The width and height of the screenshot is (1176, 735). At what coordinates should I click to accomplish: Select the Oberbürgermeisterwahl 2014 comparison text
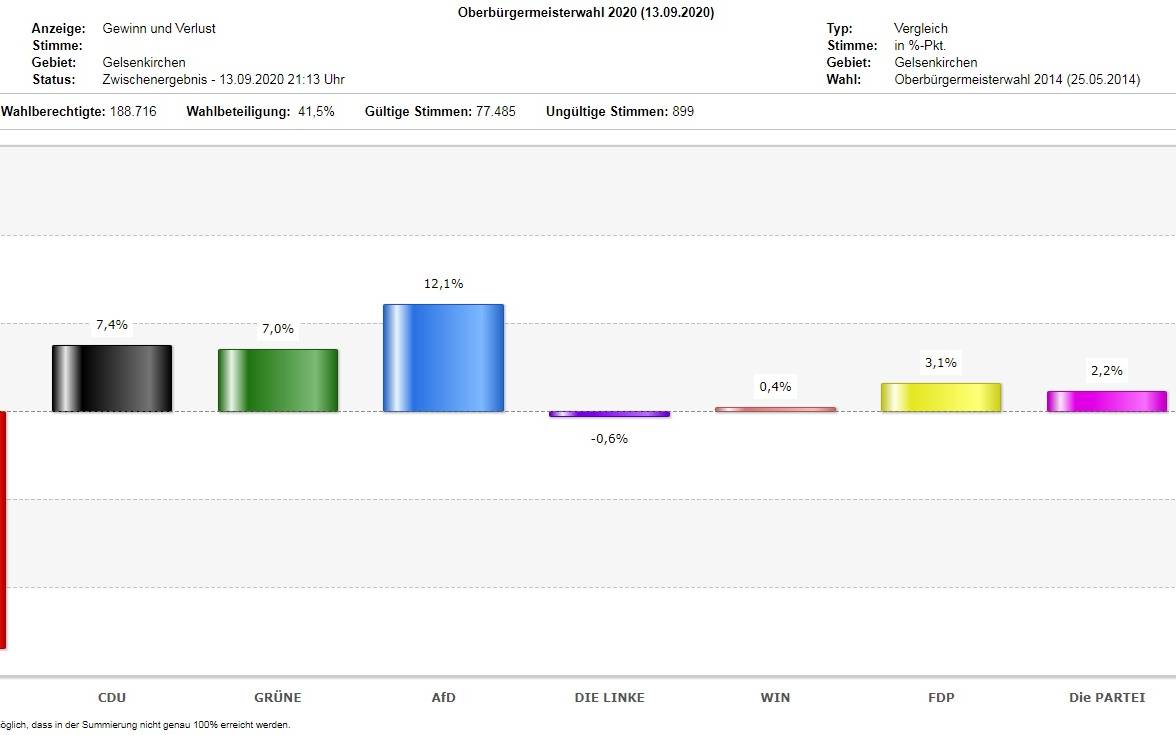[x=1016, y=79]
